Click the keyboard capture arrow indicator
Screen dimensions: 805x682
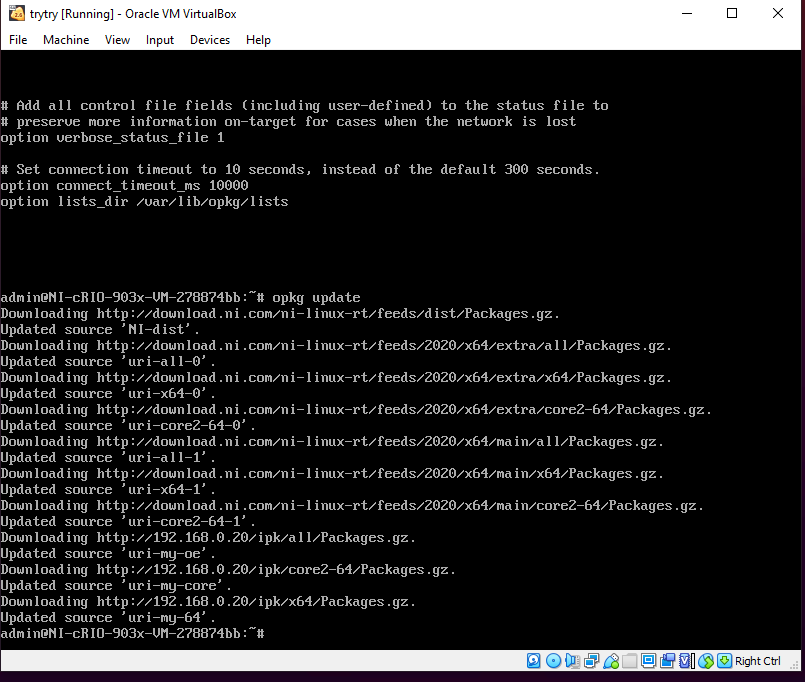[724, 661]
